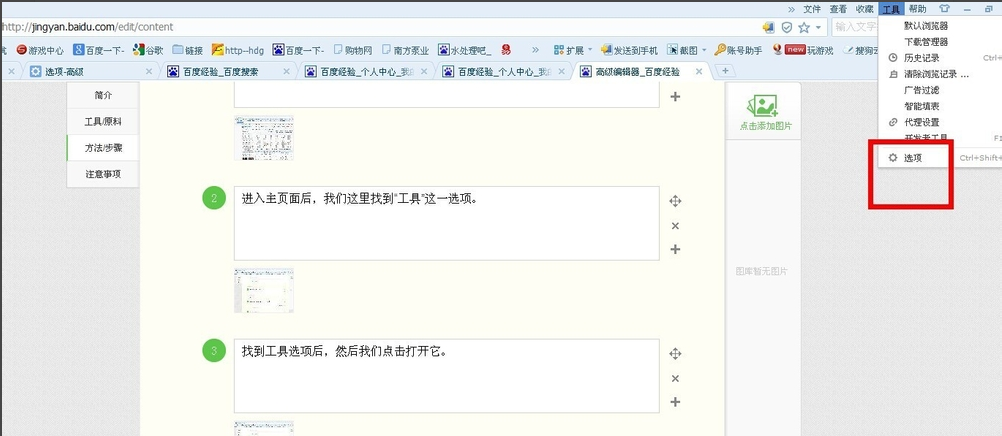This screenshot has height=436, width=1002.
Task: Click the move handle for step 2
Action: (675, 201)
